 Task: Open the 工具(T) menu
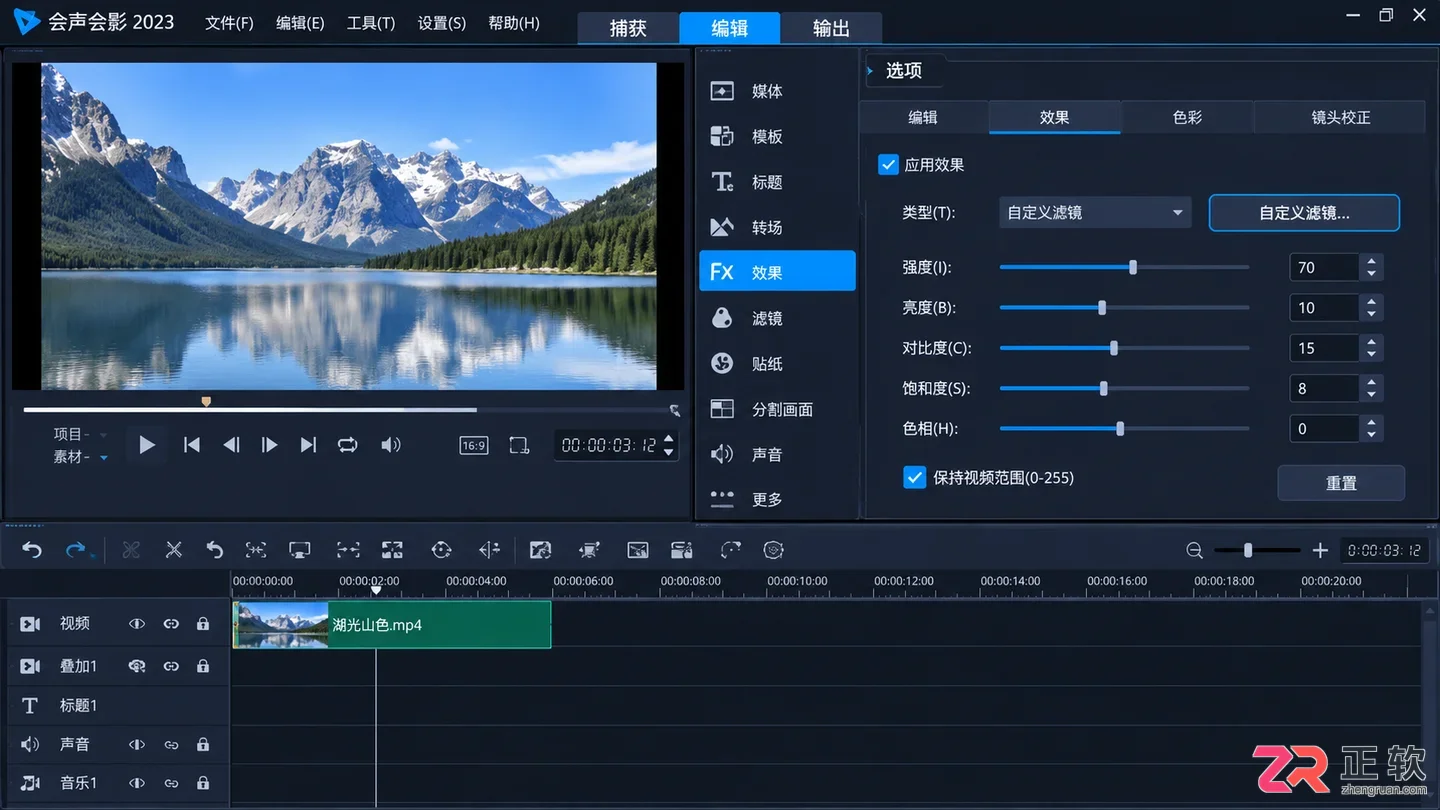point(371,23)
